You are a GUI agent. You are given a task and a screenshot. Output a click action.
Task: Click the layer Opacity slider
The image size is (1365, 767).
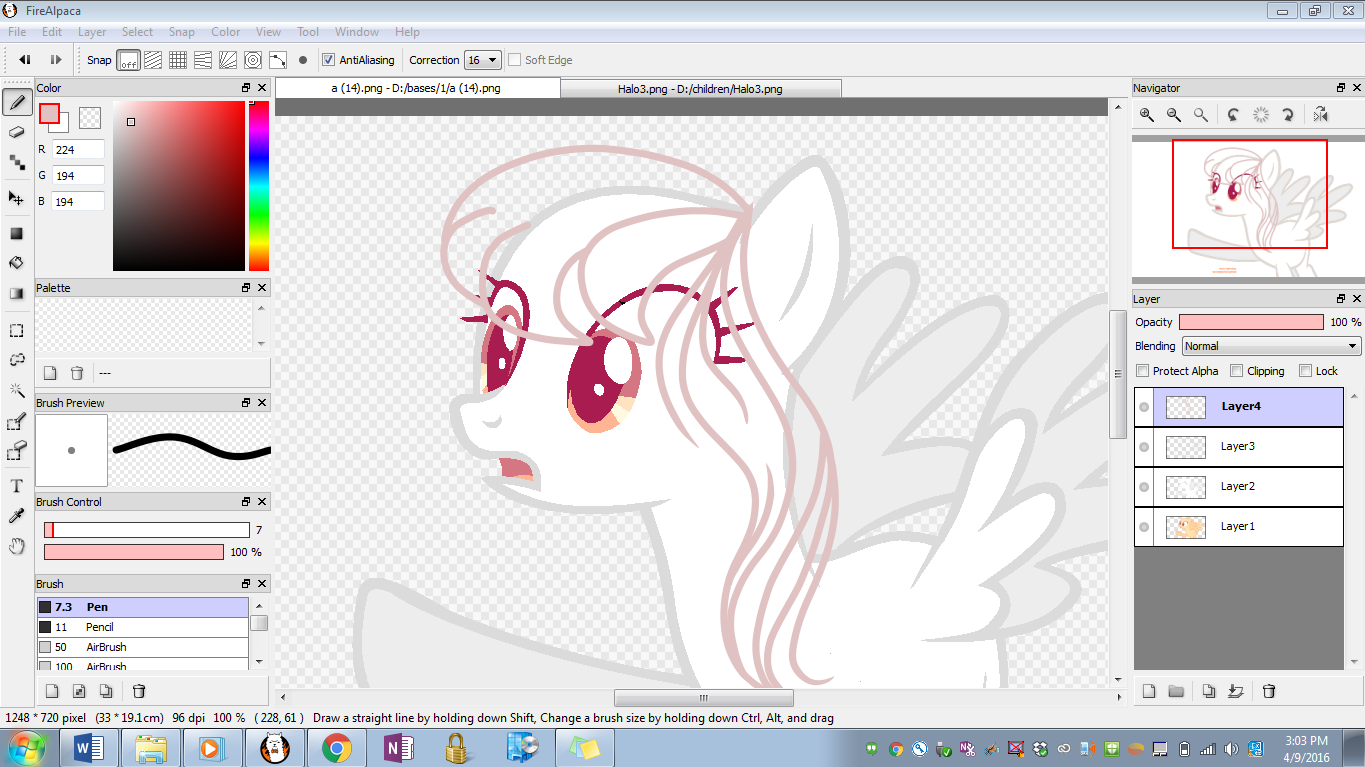point(1251,322)
